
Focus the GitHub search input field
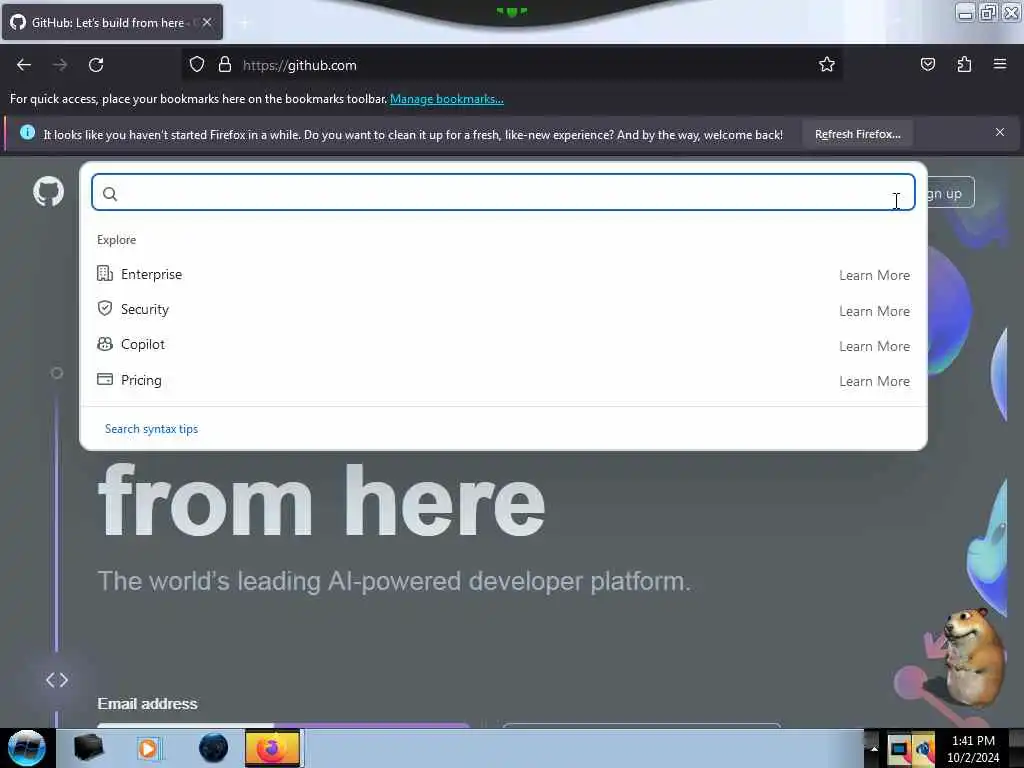point(503,192)
